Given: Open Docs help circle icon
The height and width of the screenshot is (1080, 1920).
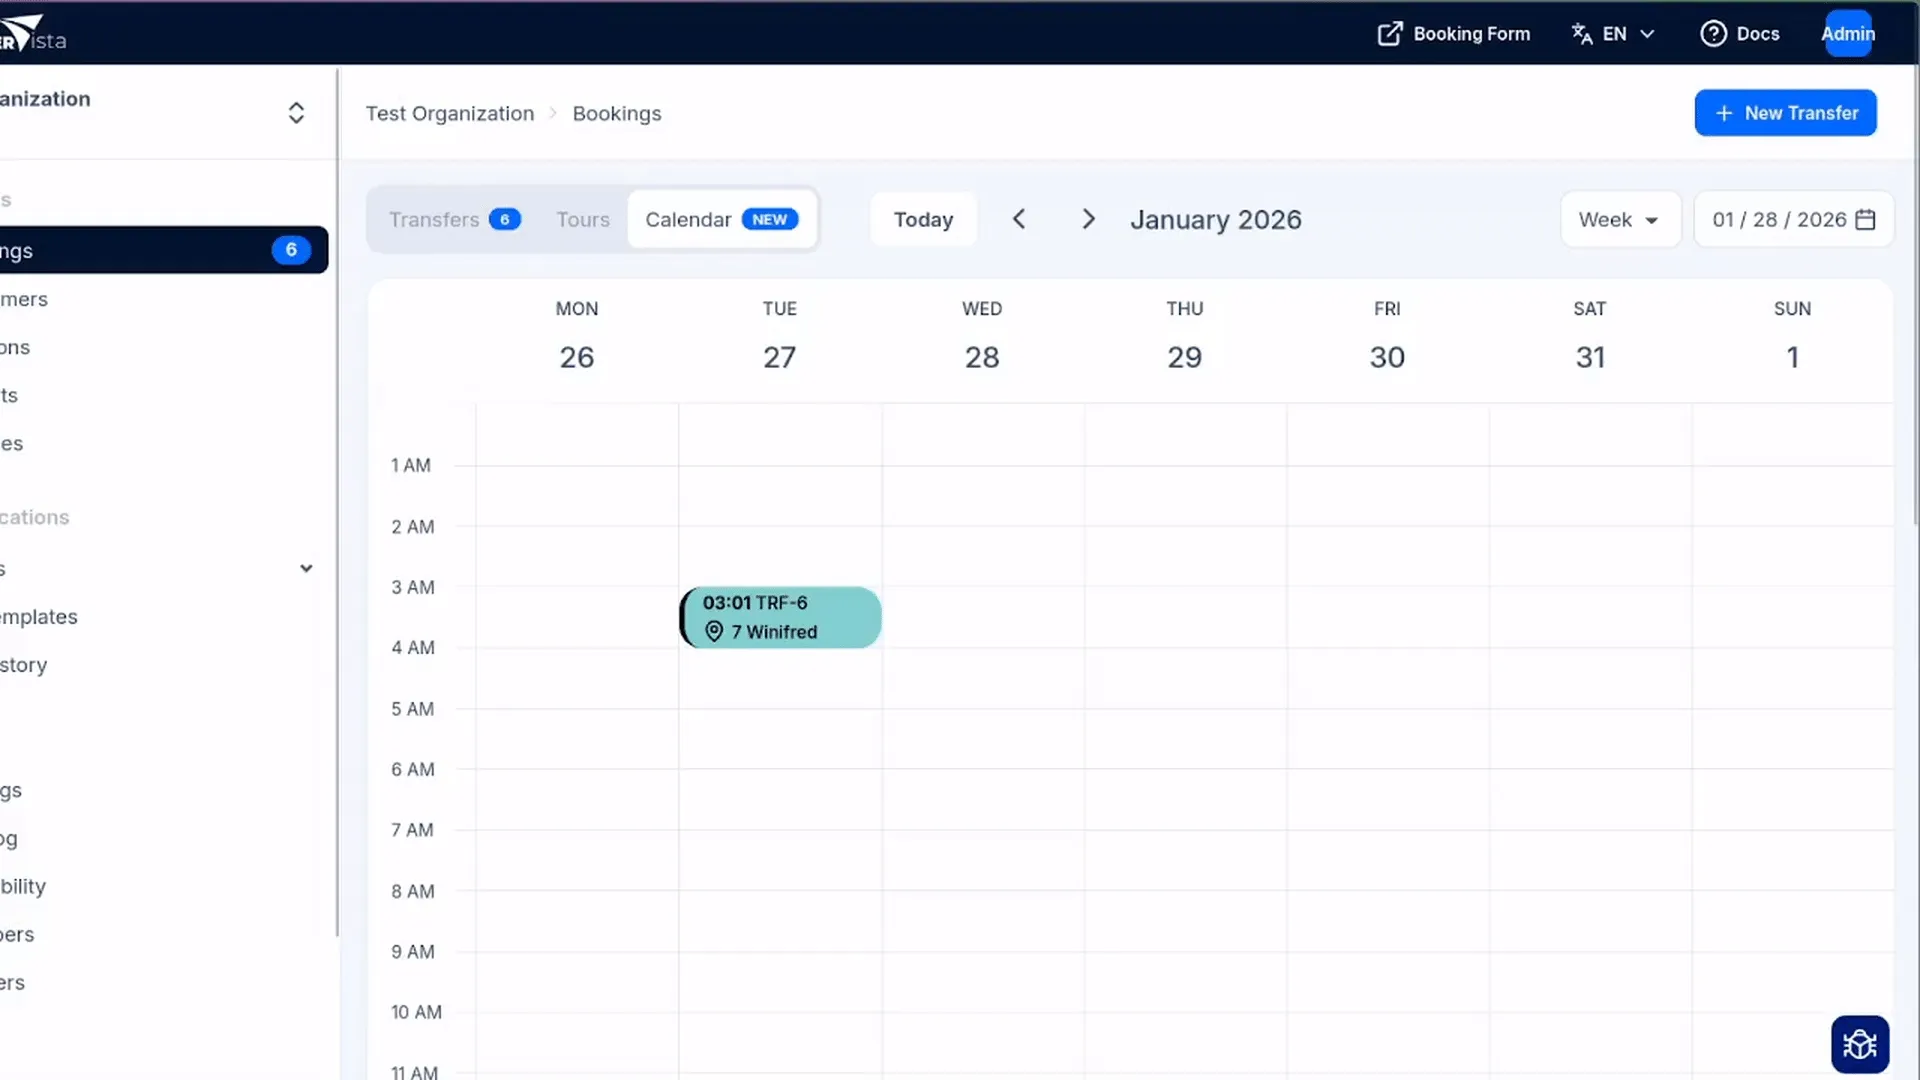Looking at the screenshot, I should (1713, 34).
